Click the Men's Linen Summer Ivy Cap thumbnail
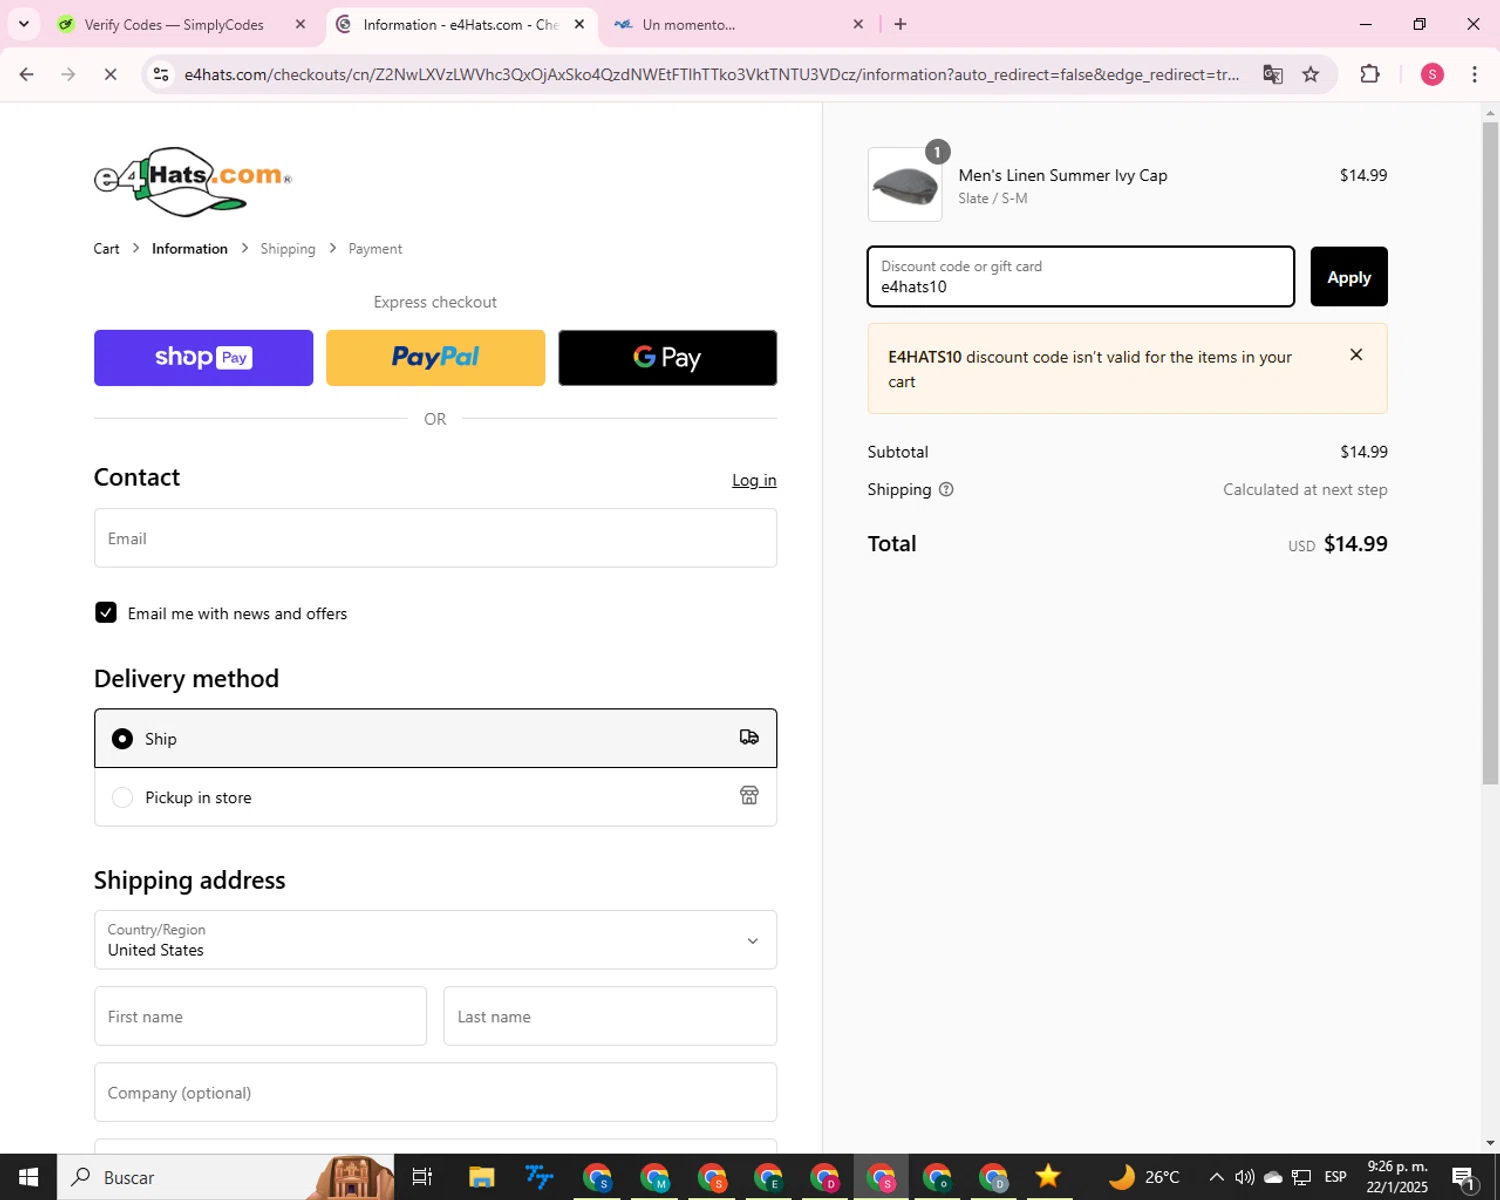Screen dimensions: 1500x1200 pyautogui.click(x=905, y=185)
